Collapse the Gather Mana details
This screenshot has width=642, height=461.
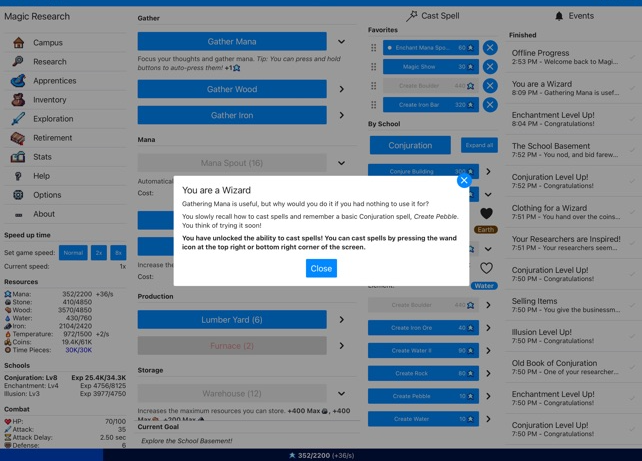341,42
